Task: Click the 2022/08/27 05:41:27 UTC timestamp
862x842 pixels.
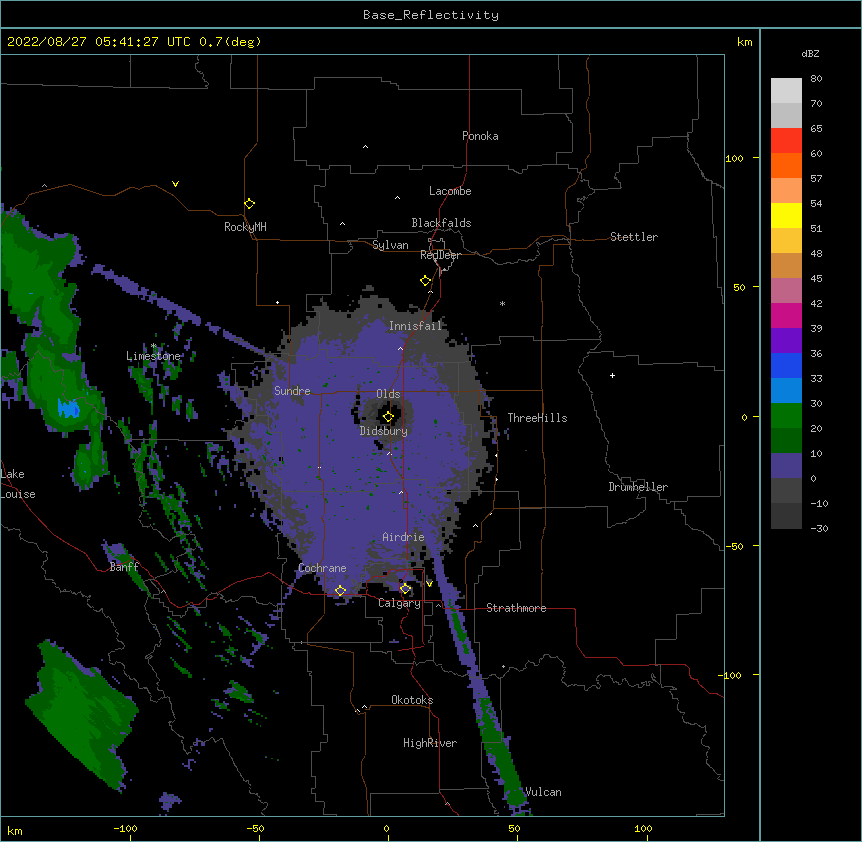Action: click(x=99, y=42)
